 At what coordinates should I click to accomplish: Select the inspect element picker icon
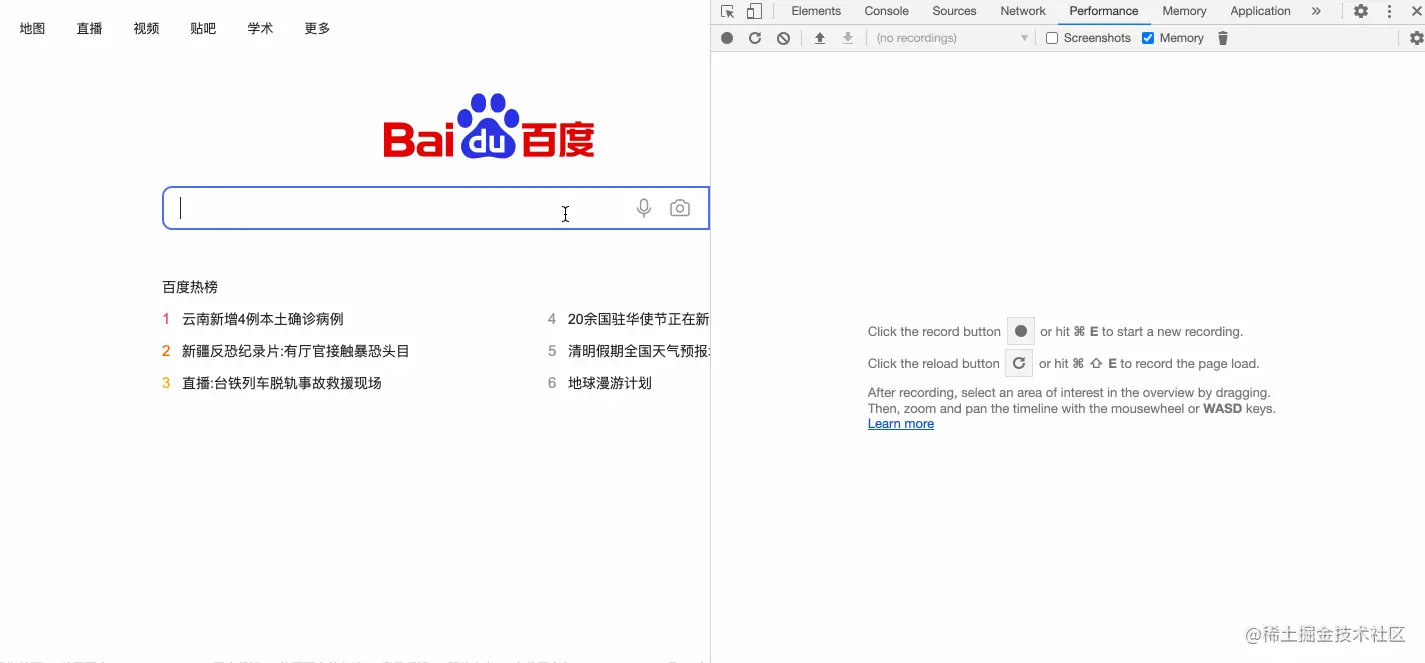pos(727,11)
